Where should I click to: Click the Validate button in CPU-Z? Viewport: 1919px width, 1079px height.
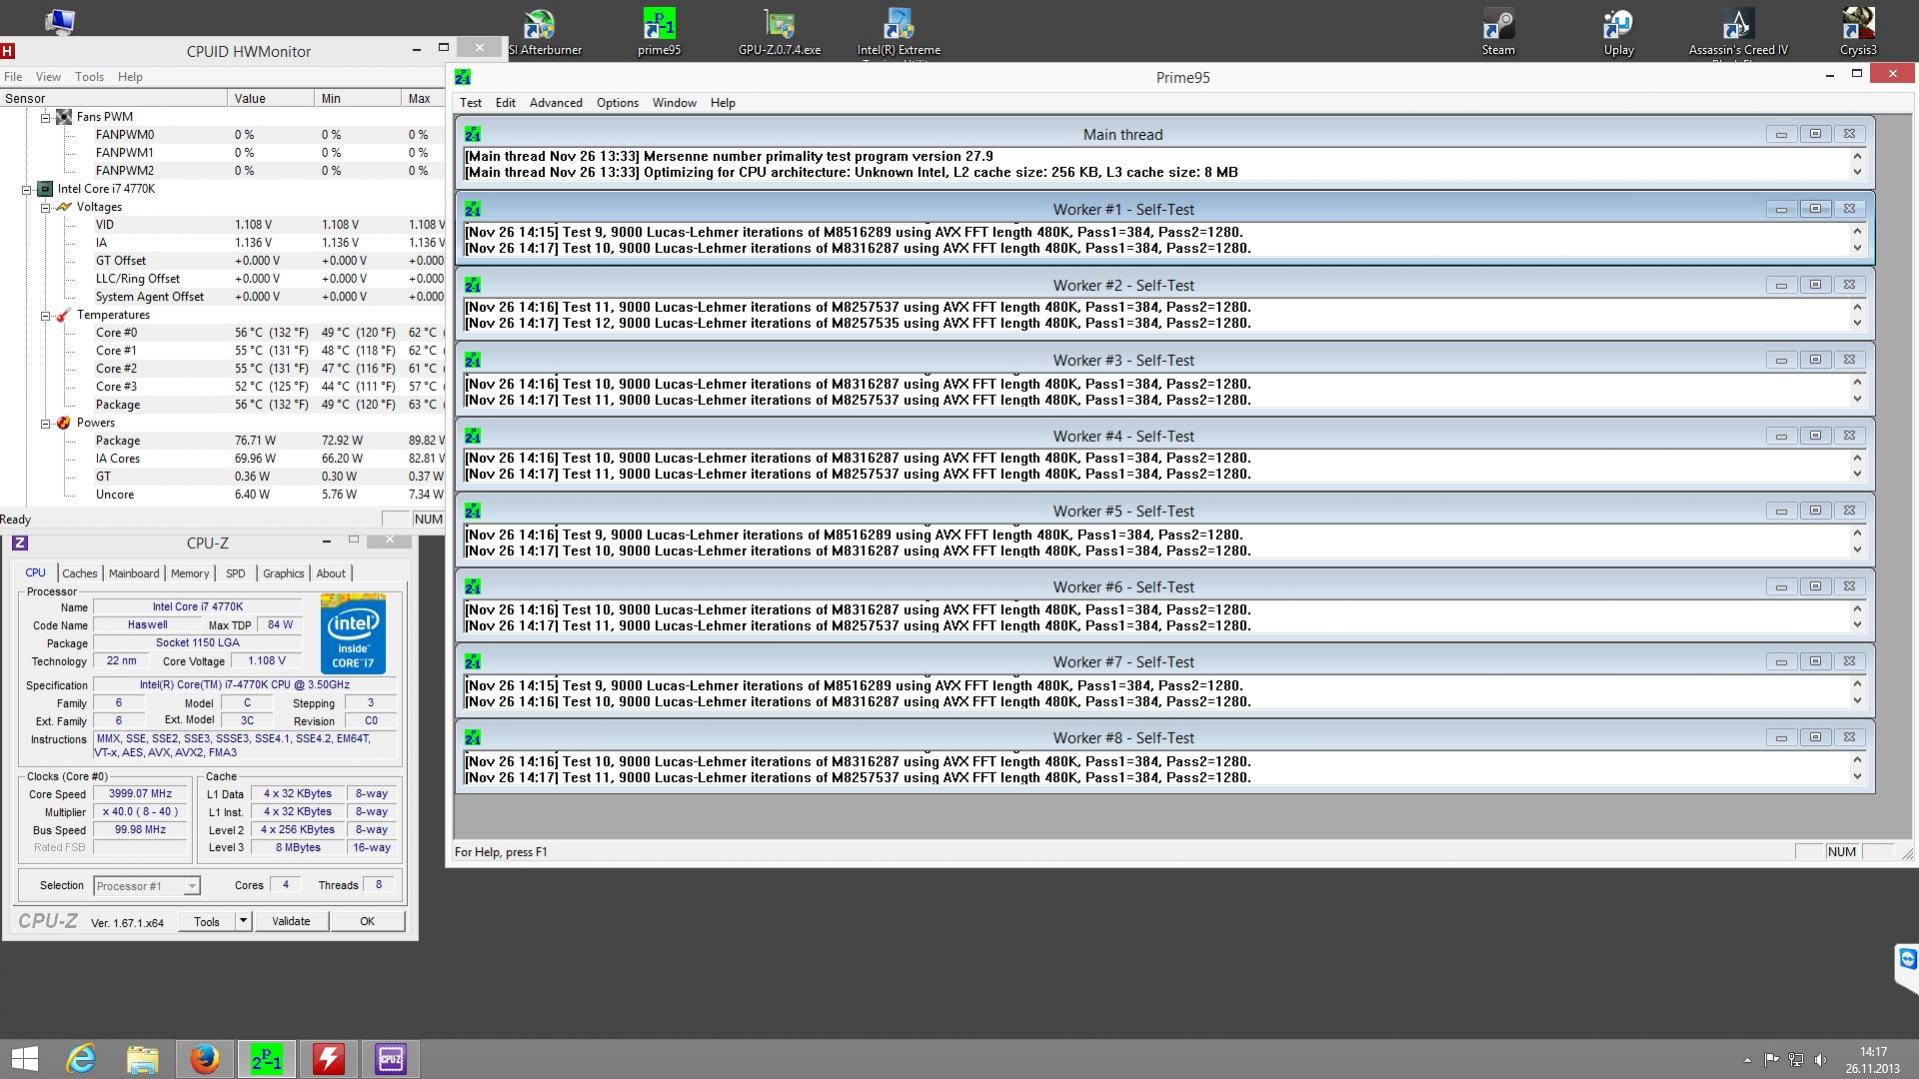[x=291, y=921]
